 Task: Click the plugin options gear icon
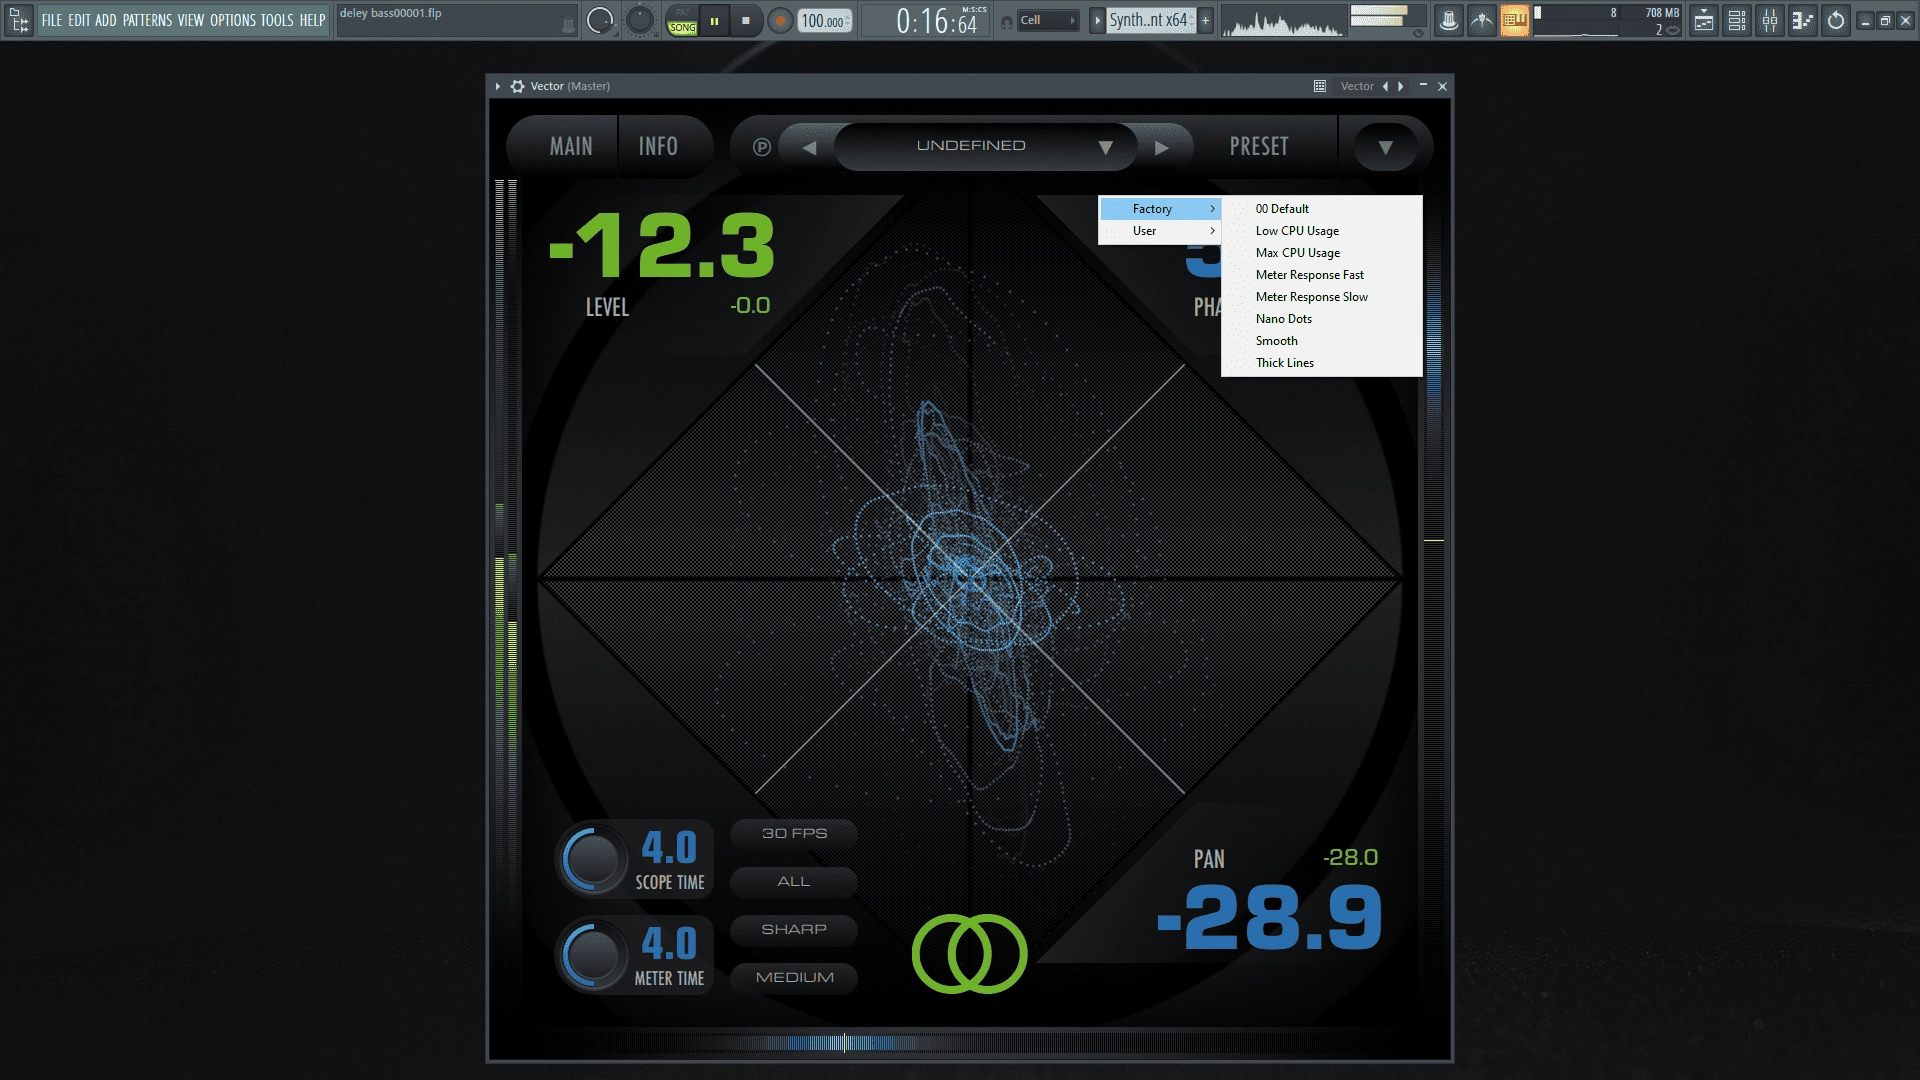[517, 86]
